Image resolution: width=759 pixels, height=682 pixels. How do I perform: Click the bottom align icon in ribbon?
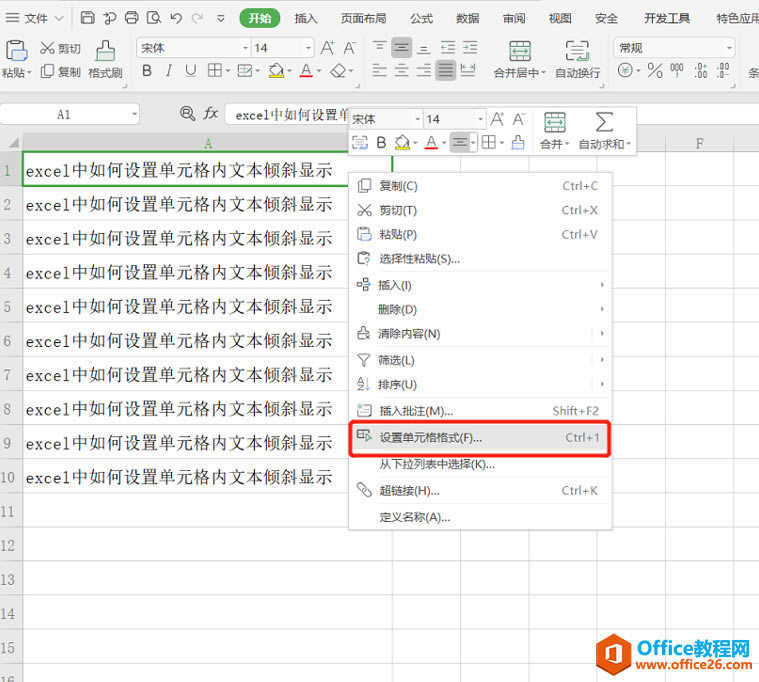(424, 48)
